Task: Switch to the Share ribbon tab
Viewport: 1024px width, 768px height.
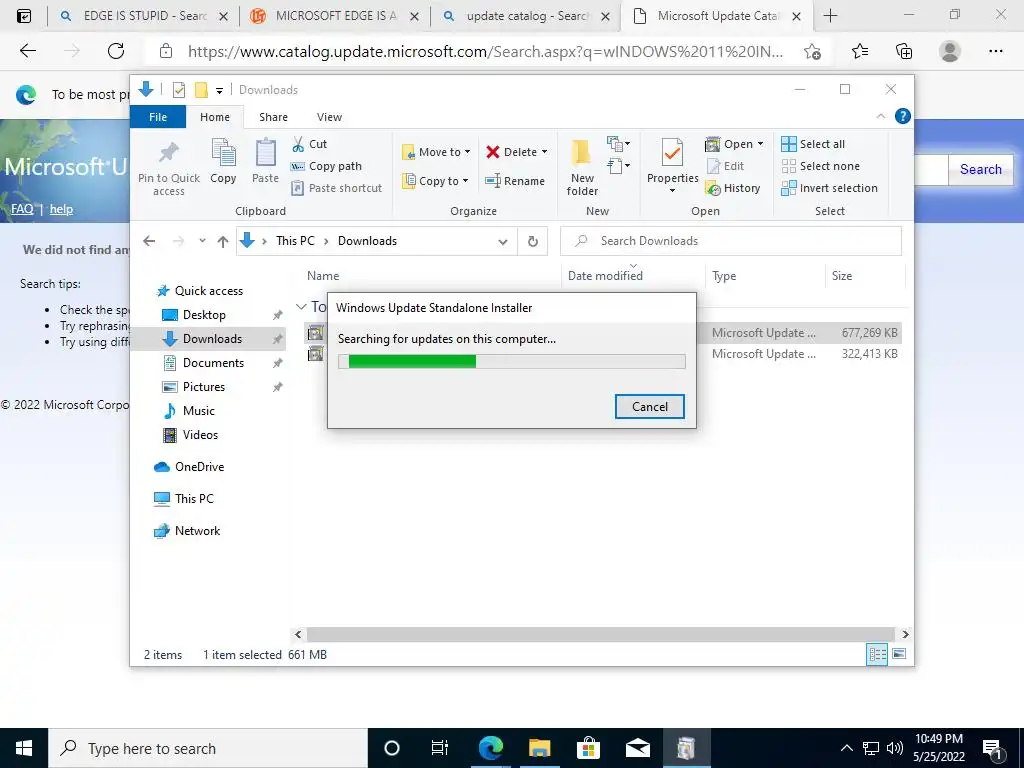Action: pyautogui.click(x=273, y=117)
